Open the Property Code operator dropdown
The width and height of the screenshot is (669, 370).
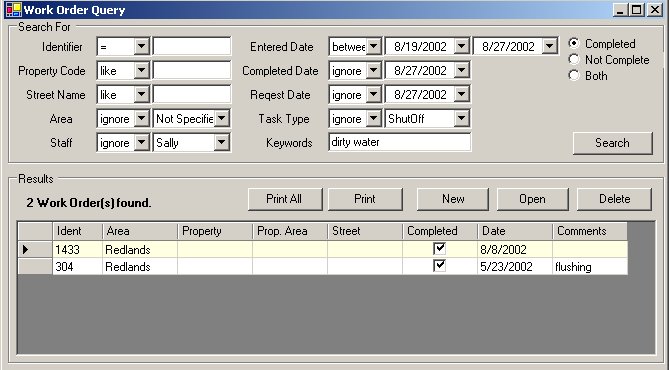tap(141, 70)
